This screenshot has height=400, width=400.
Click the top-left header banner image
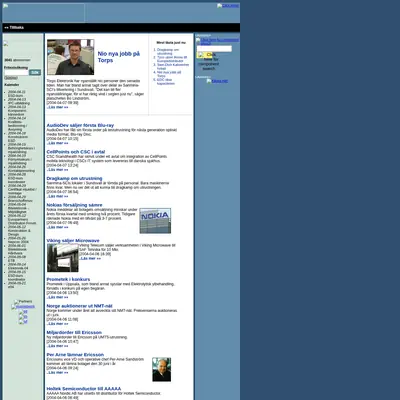(44, 13)
